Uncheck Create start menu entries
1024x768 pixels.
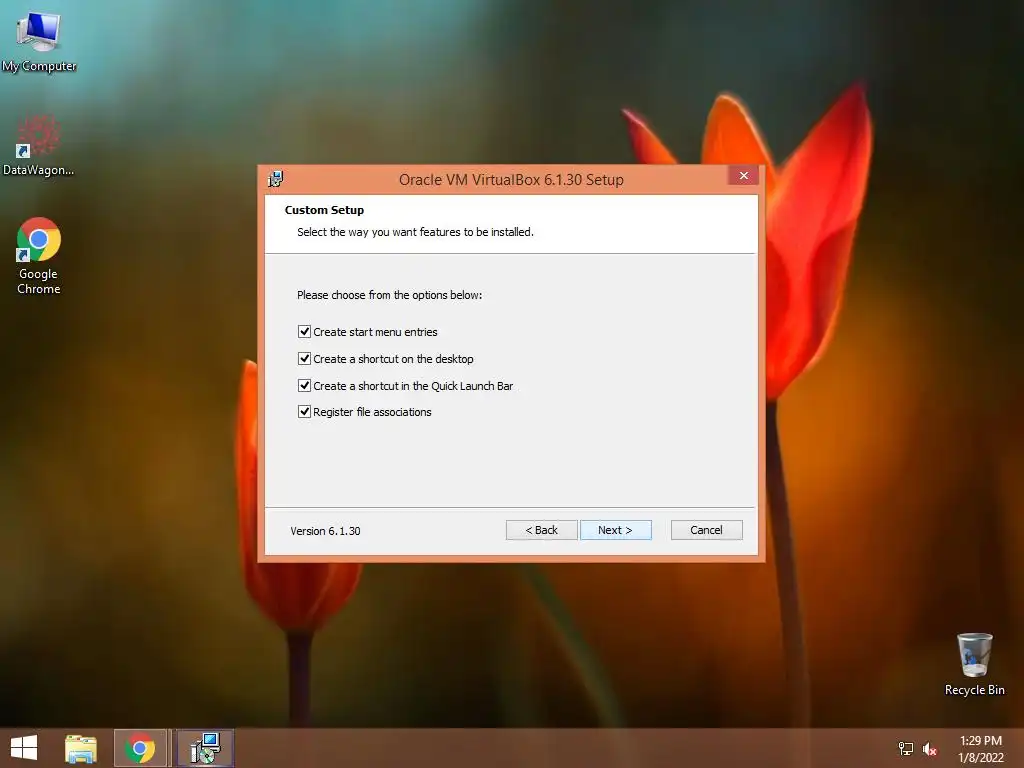click(304, 332)
